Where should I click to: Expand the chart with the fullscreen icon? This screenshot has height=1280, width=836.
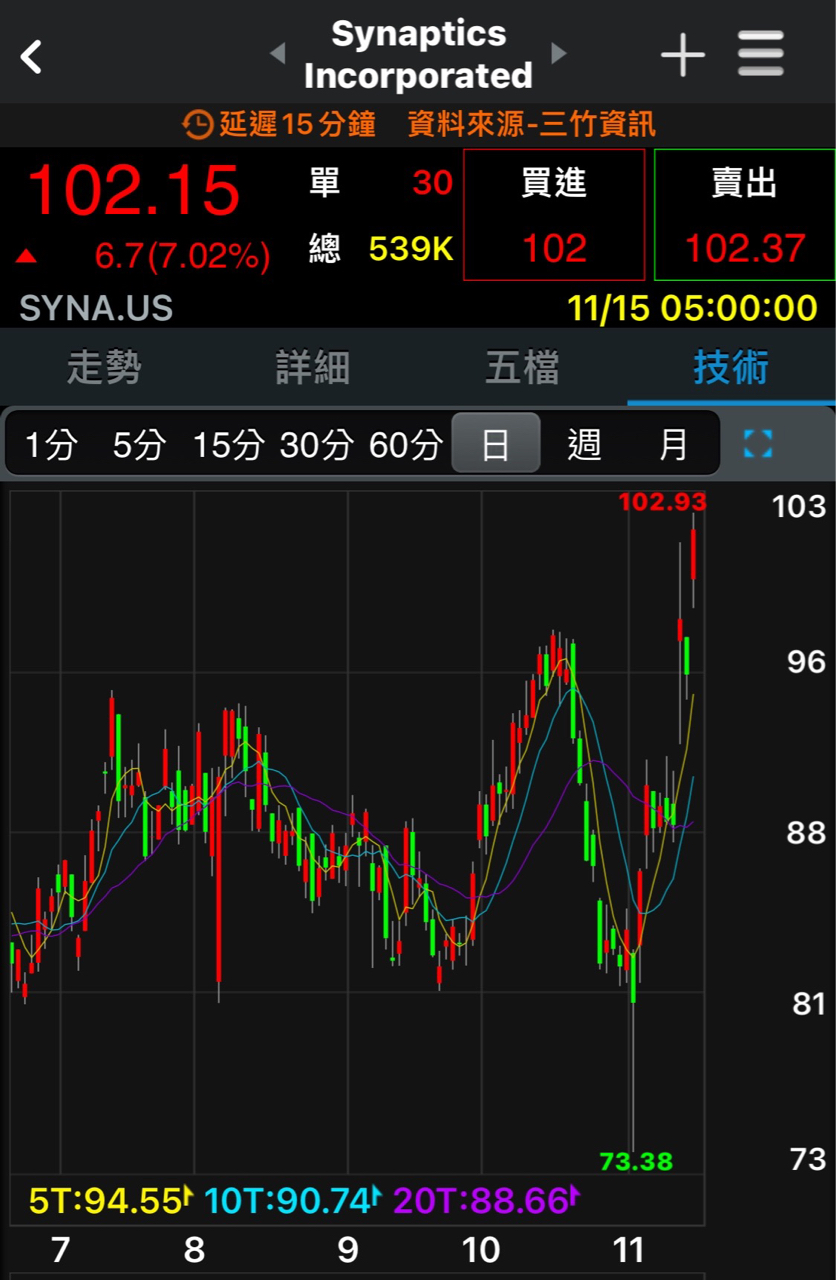(758, 443)
